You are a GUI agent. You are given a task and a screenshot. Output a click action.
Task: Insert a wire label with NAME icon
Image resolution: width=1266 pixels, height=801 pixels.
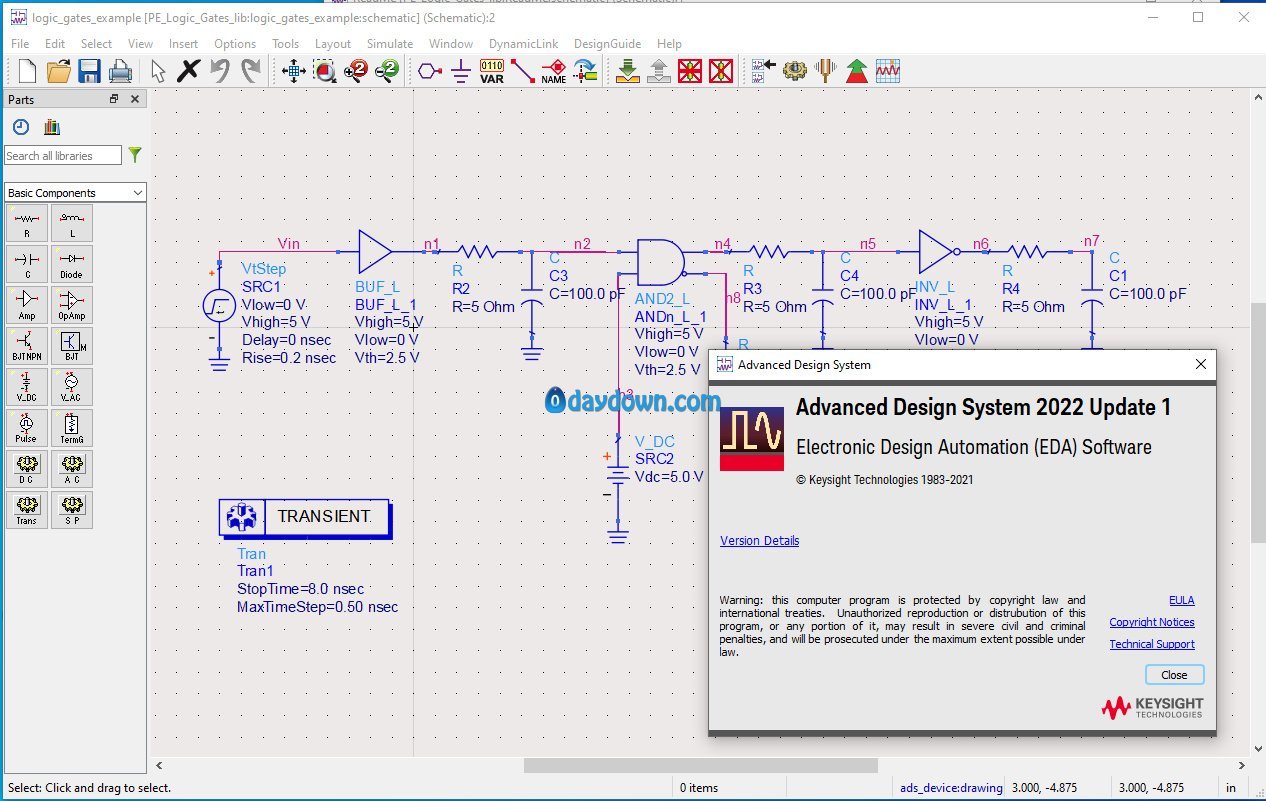554,71
